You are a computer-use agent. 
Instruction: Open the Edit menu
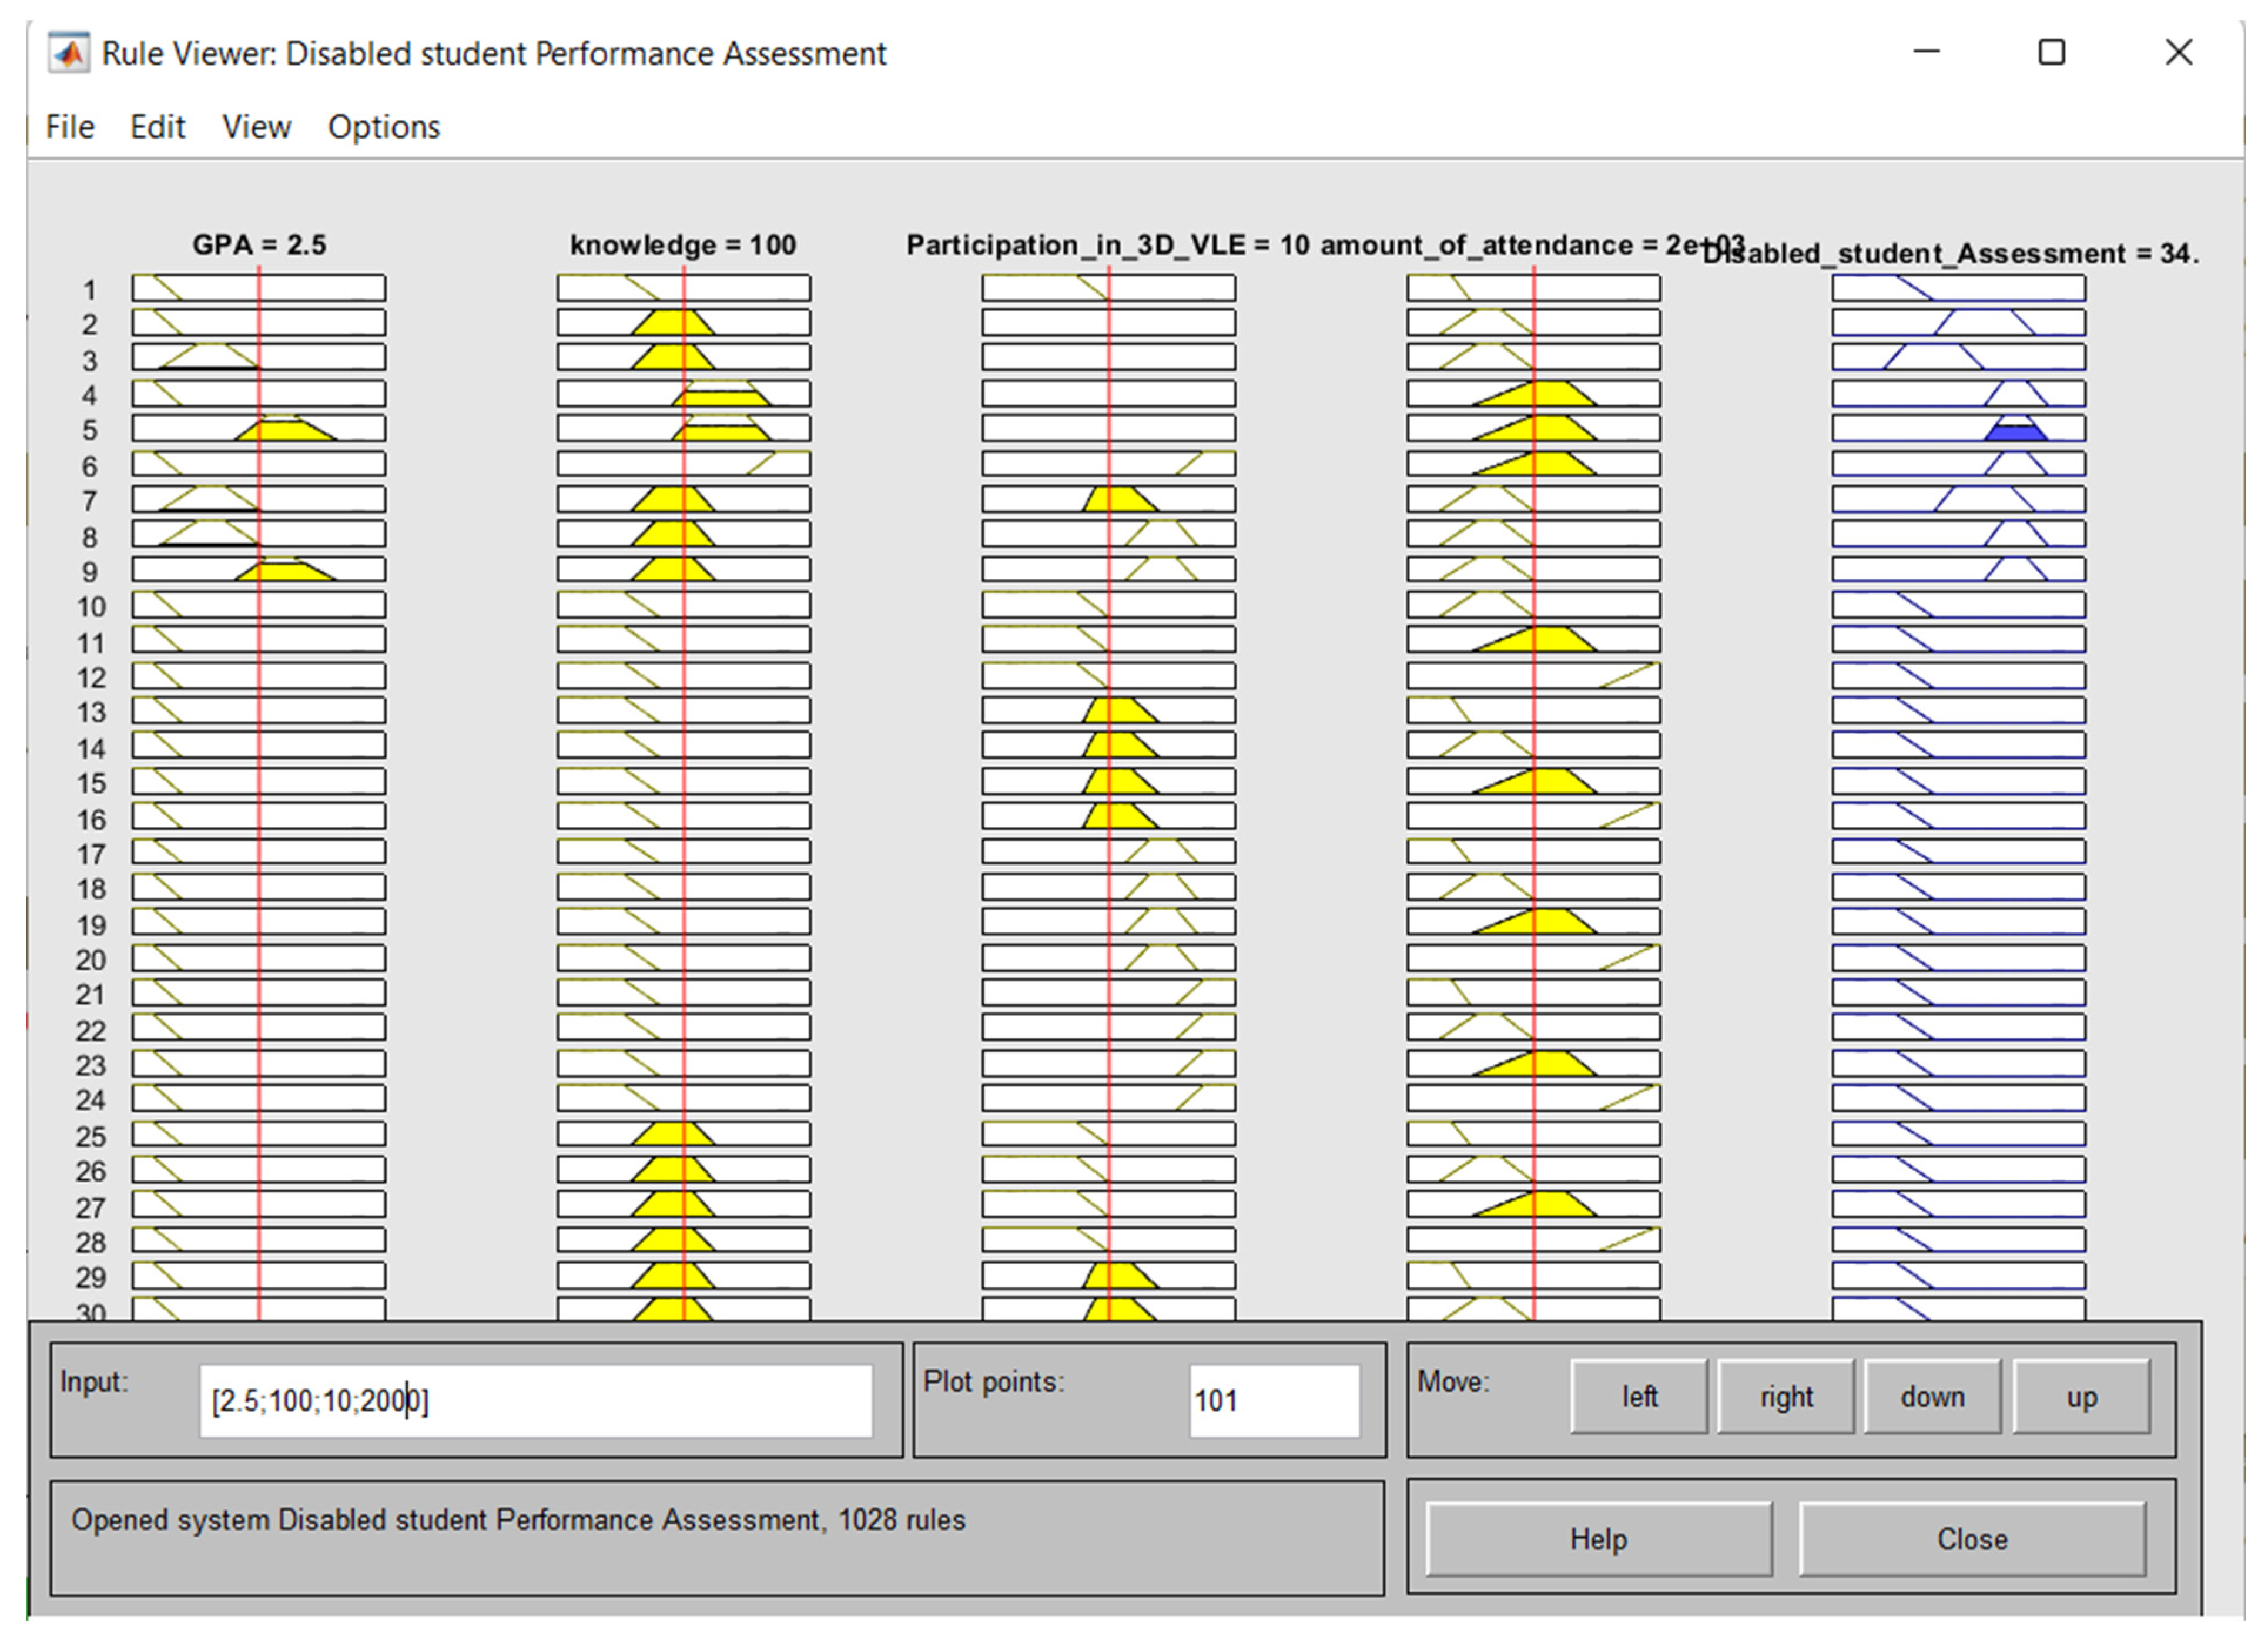click(x=157, y=127)
